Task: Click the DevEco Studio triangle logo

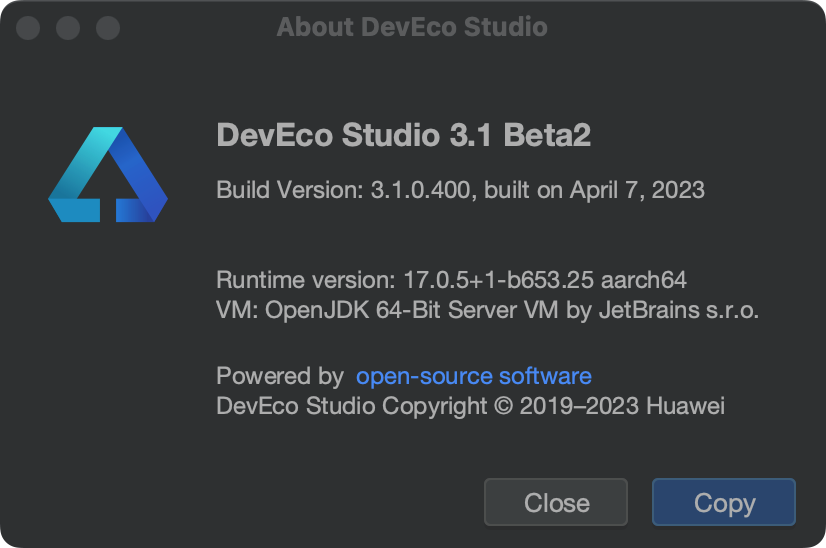Action: tap(108, 174)
